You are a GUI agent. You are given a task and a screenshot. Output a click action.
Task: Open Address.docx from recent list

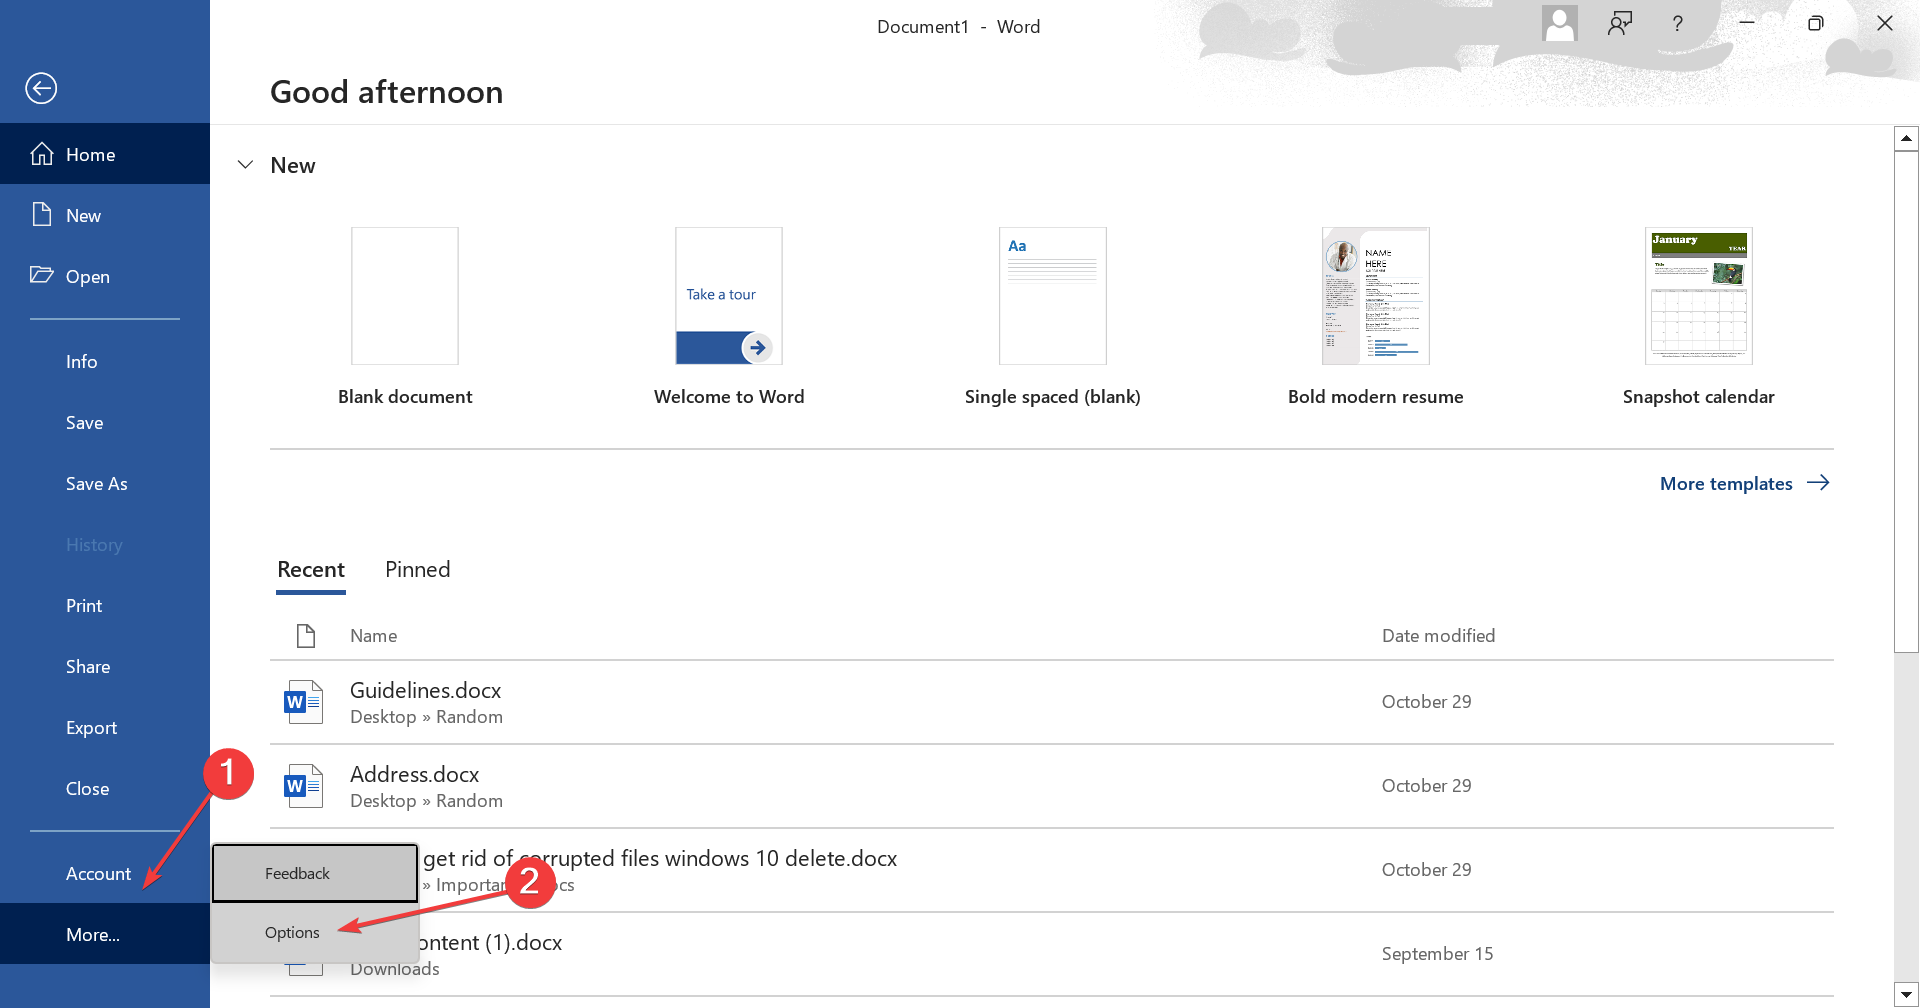[1052, 786]
